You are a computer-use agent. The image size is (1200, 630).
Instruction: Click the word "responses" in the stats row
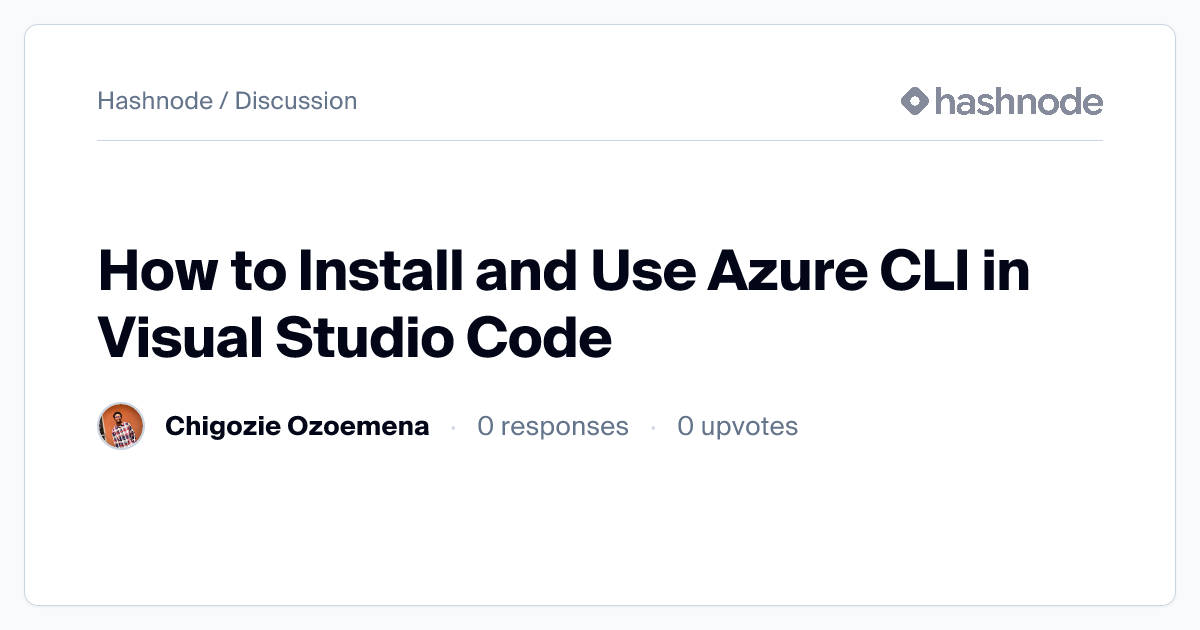(564, 427)
